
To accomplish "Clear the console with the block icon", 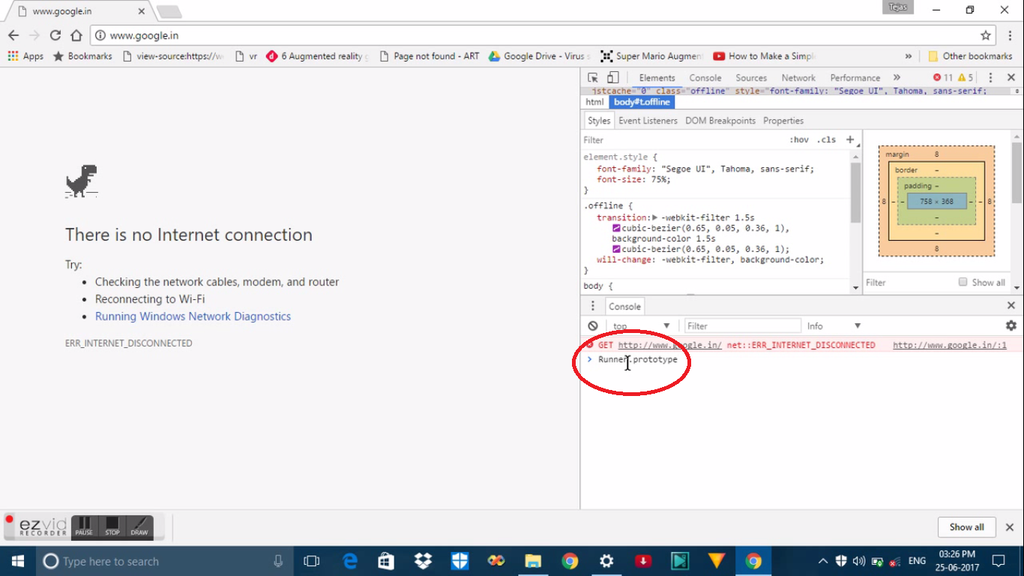I will click(593, 326).
